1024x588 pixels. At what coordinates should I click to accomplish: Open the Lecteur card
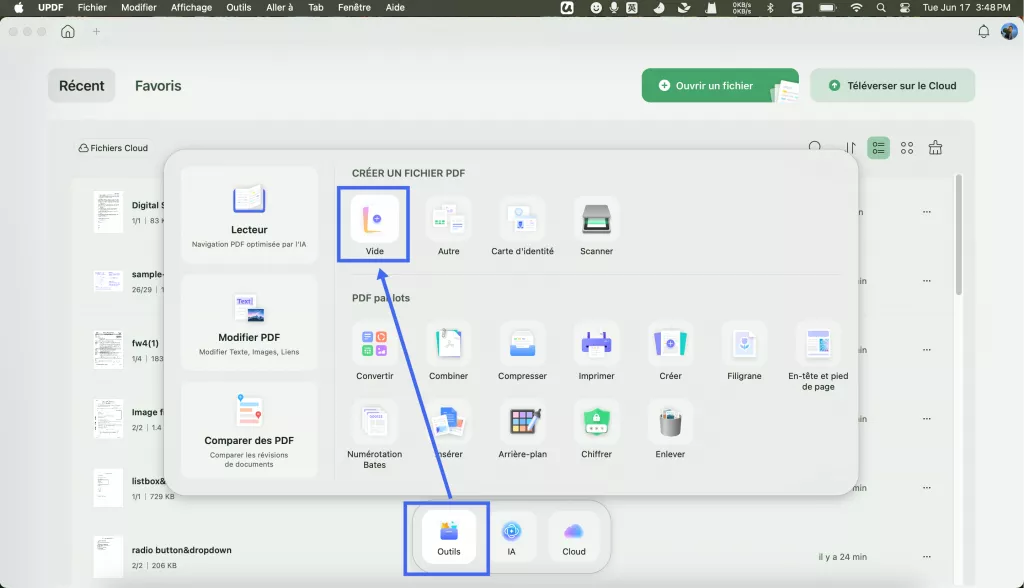pos(249,215)
